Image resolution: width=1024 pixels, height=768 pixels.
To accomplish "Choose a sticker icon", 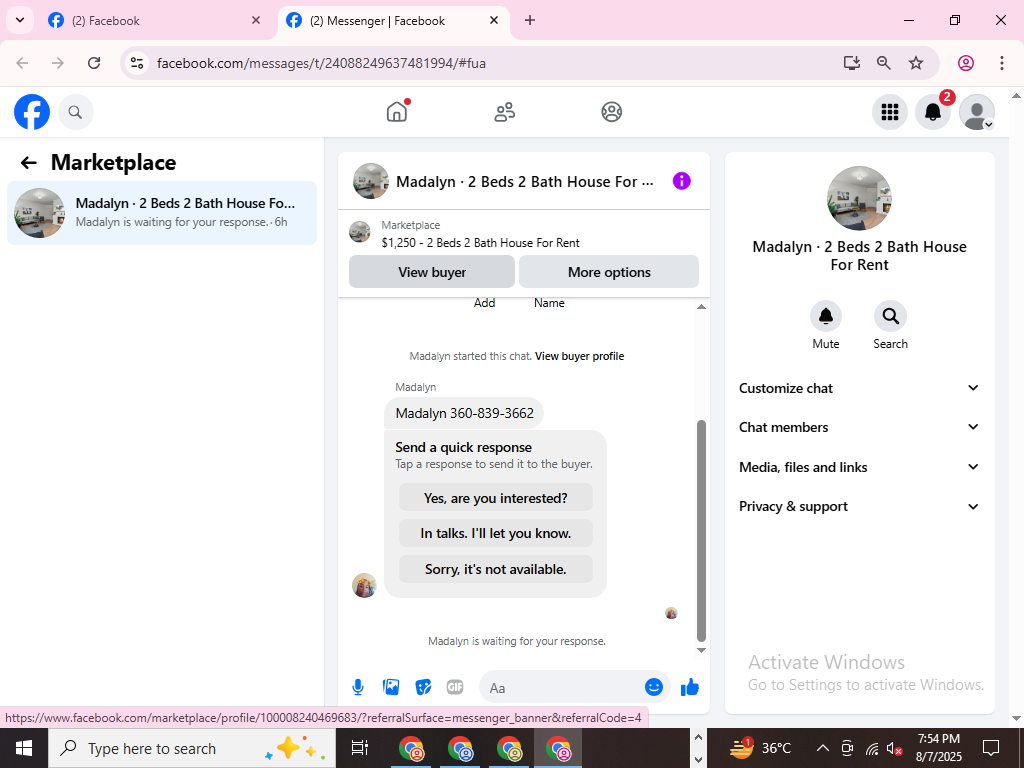I will (423, 687).
